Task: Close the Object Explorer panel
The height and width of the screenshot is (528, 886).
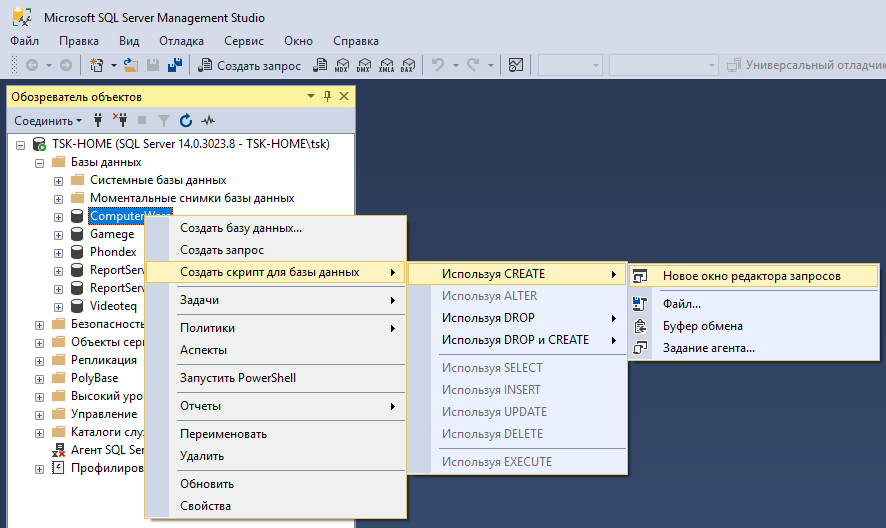Action: [344, 96]
